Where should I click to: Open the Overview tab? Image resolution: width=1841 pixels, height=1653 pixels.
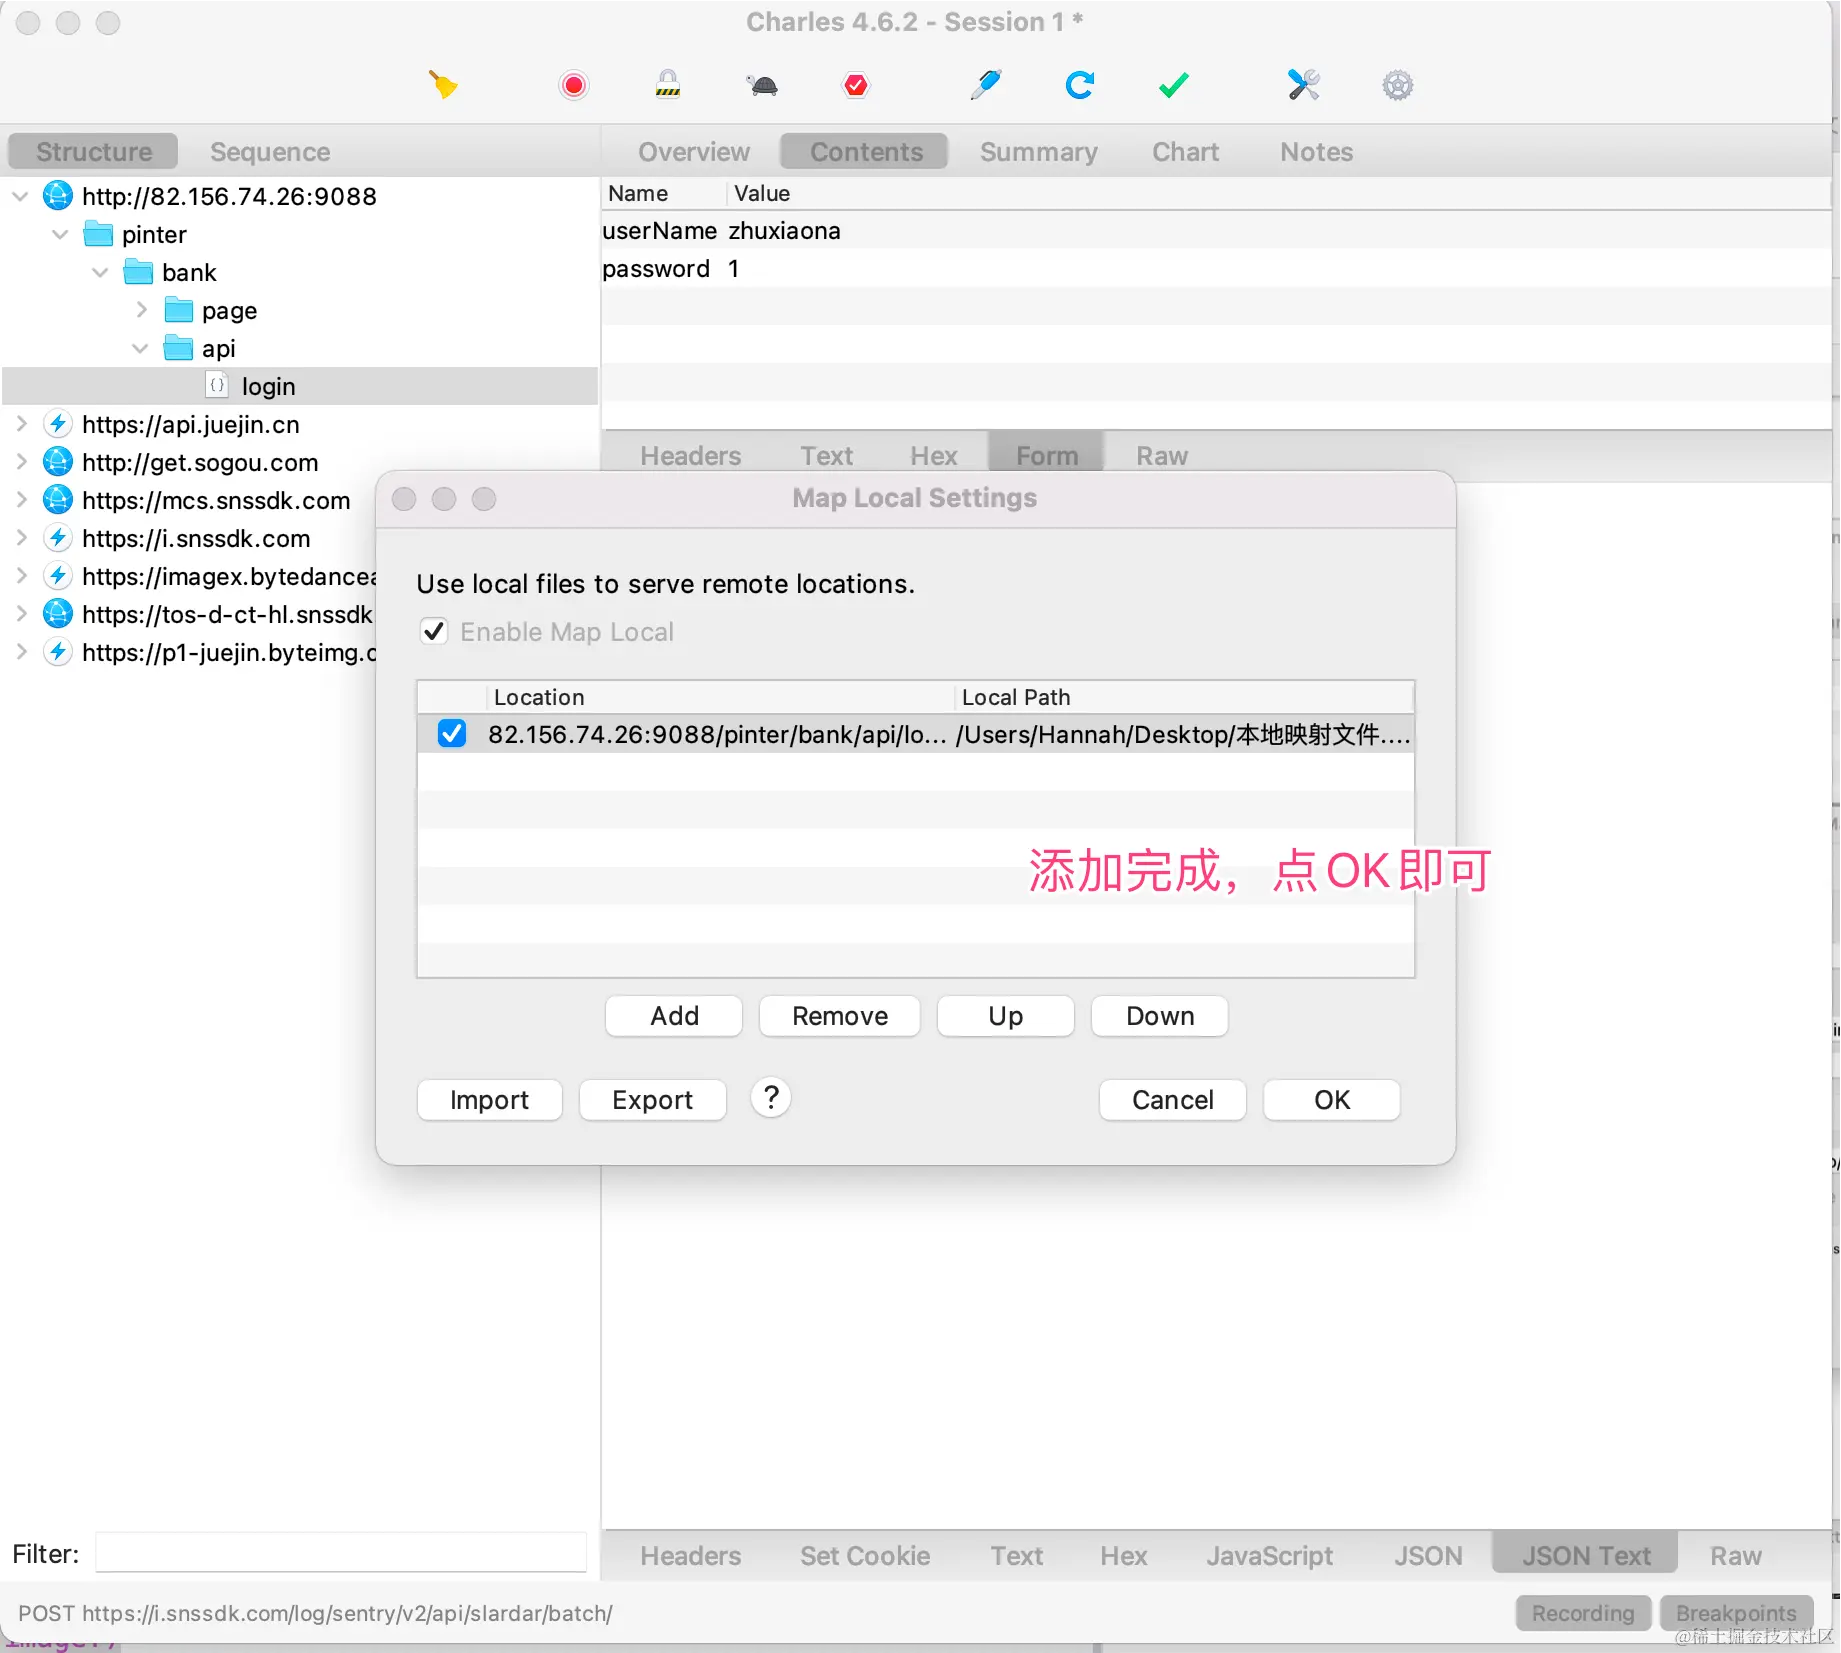[694, 152]
